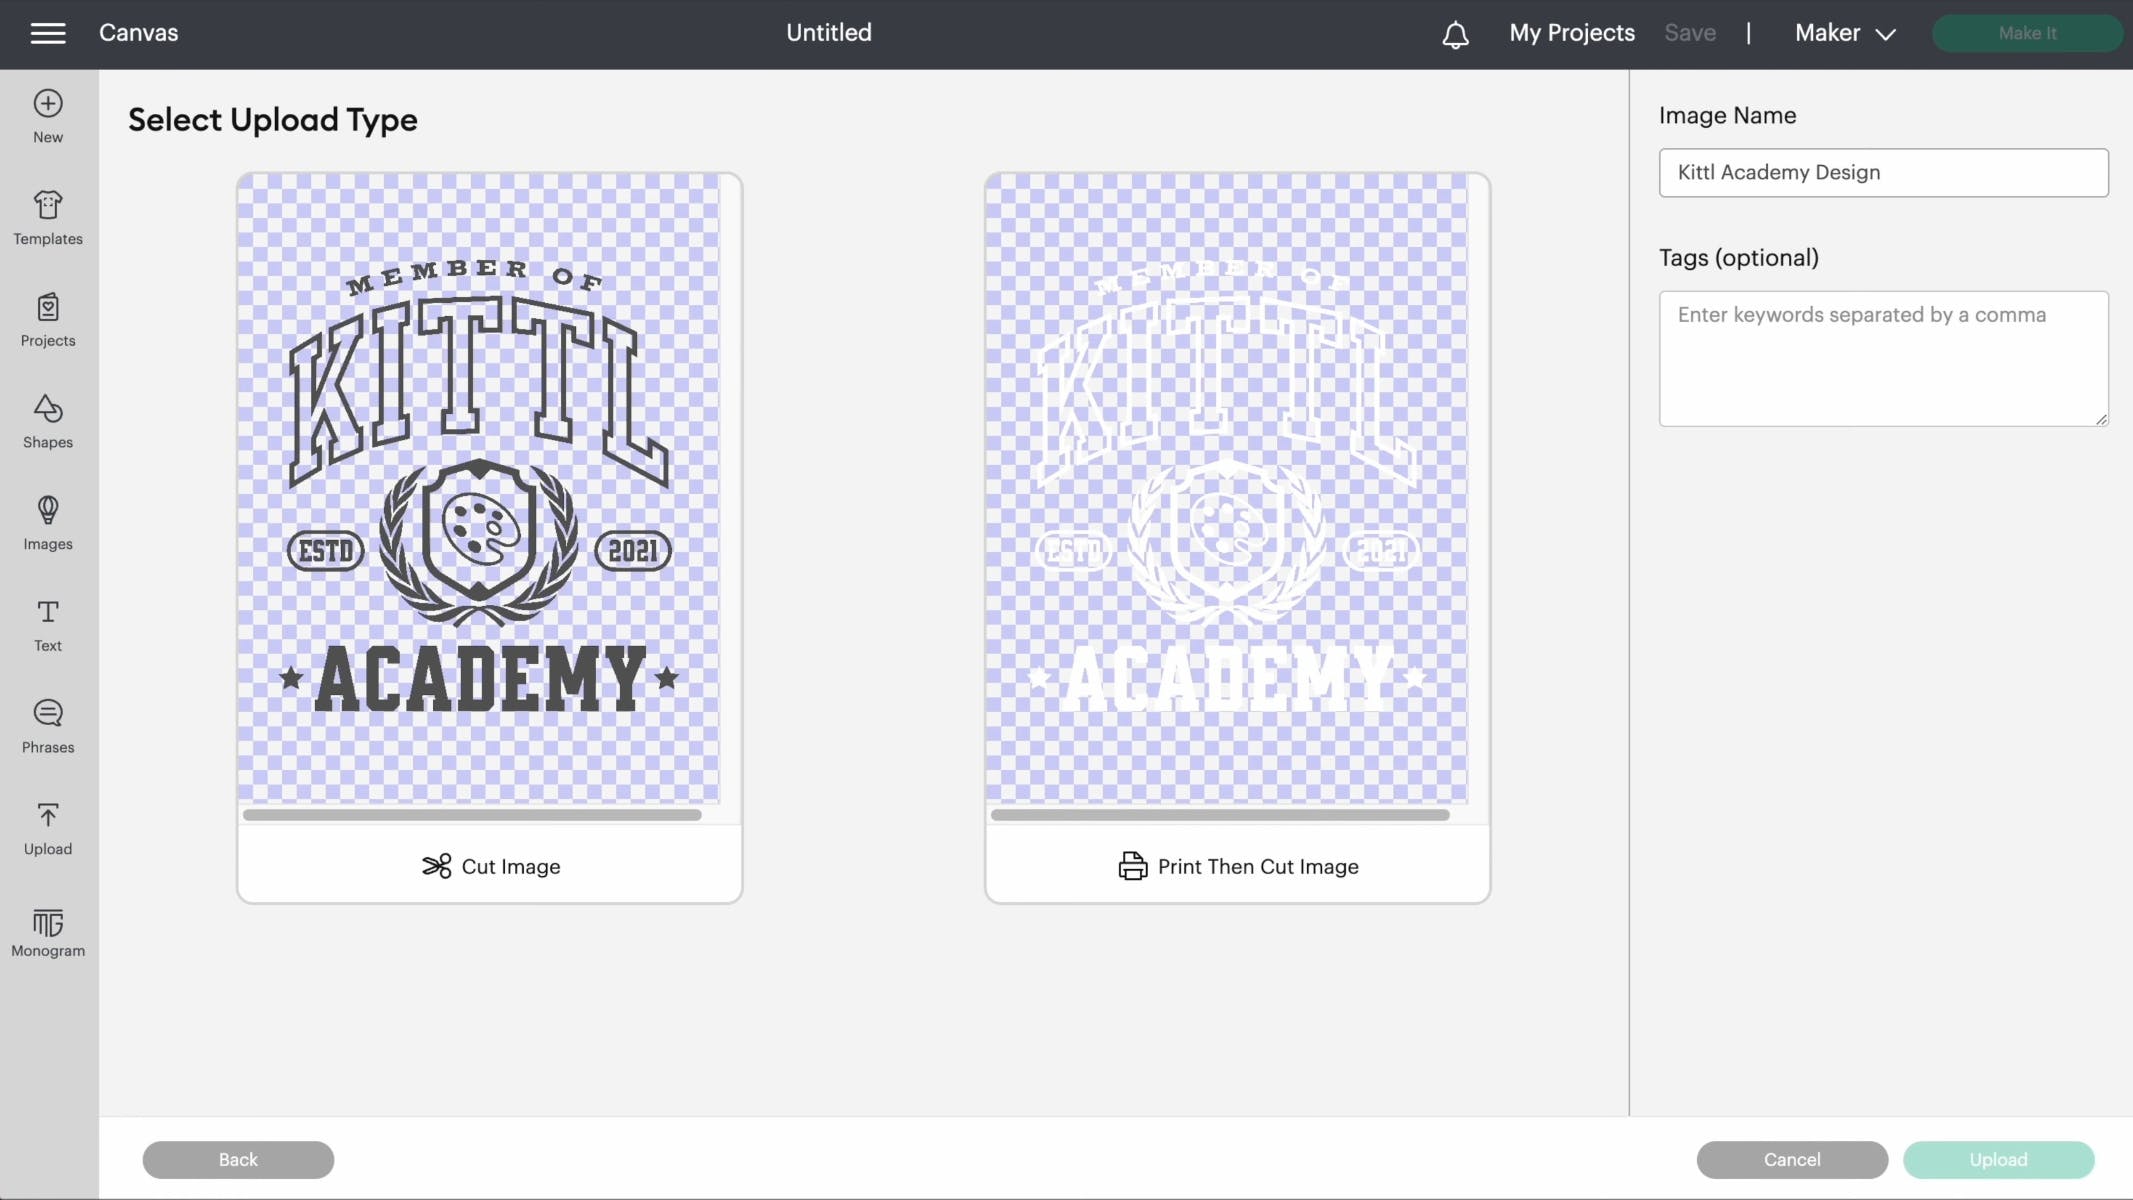The image size is (2133, 1200).
Task: Open the Monogram tool
Action: coord(48,922)
